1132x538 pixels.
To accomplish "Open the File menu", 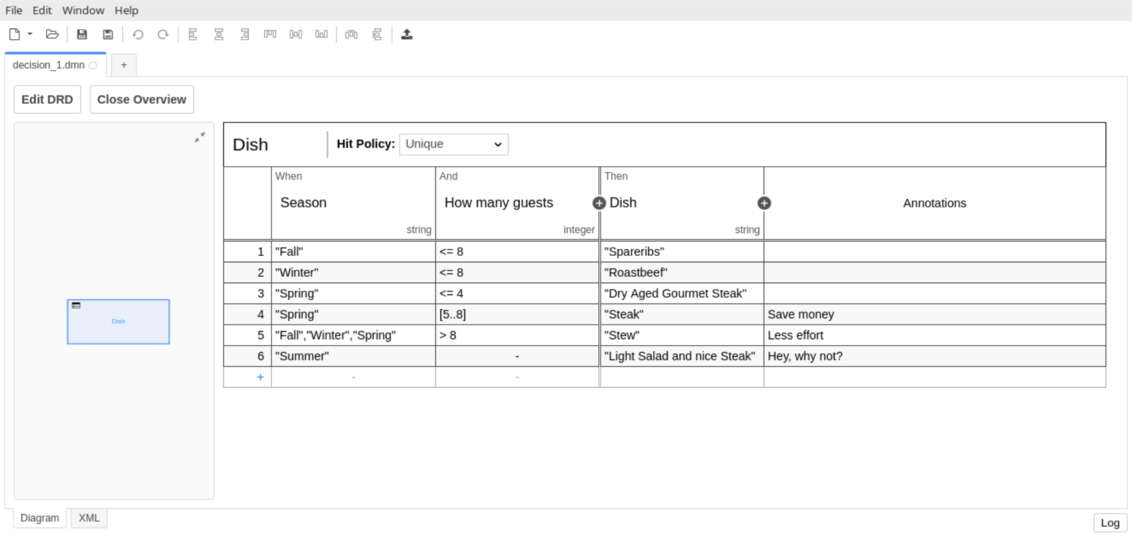I will tap(14, 10).
